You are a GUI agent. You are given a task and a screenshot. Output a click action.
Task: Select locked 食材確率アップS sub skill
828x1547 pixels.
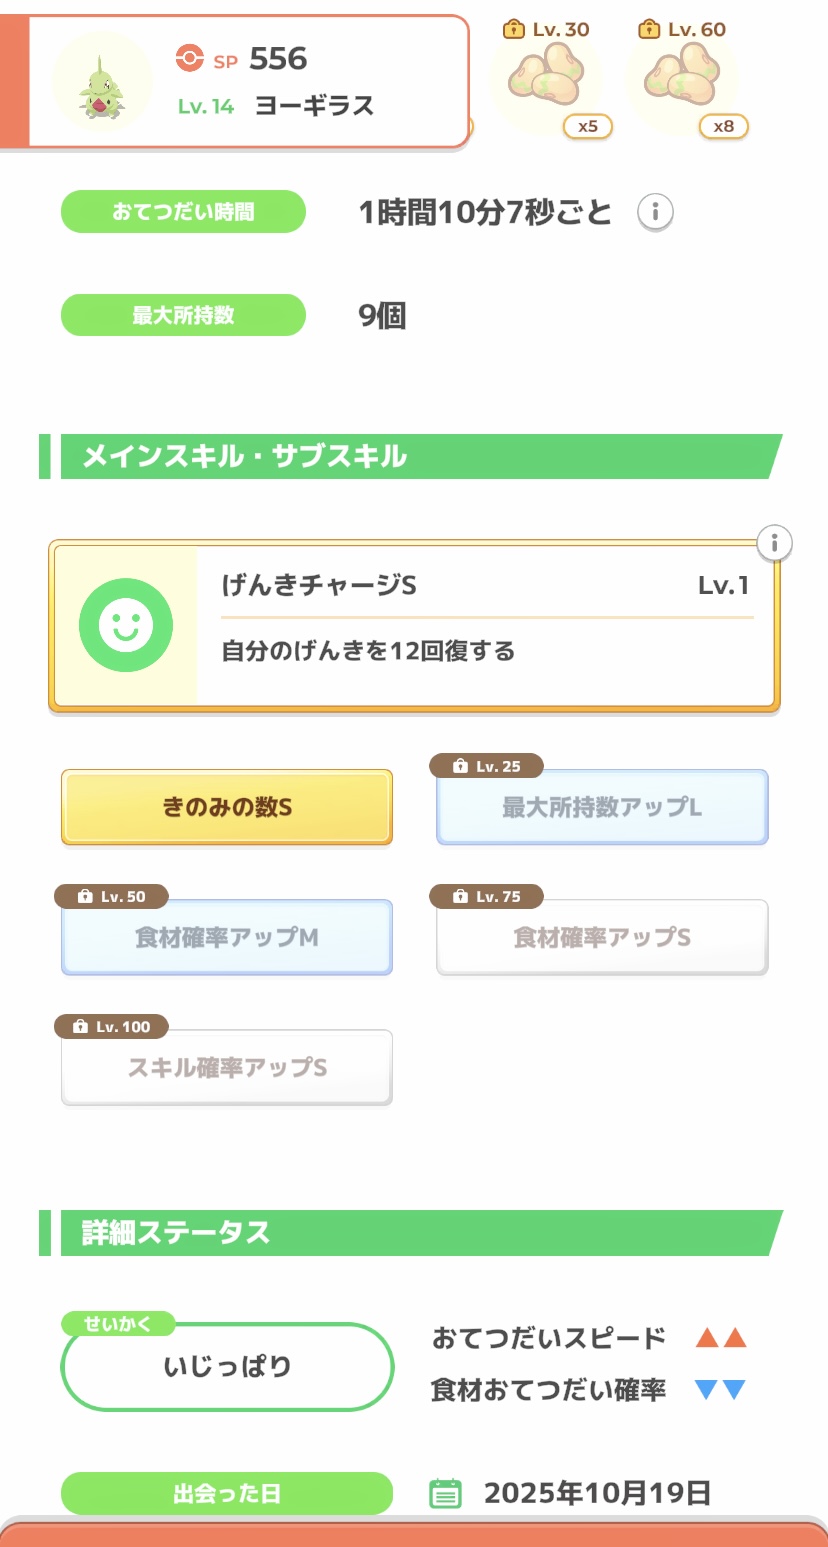click(602, 937)
